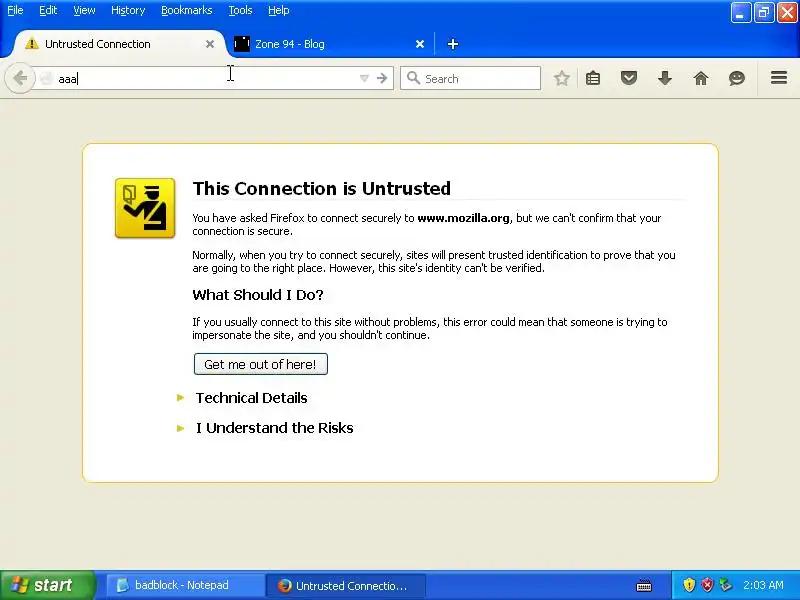Screen dimensions: 800x600
Task: Show bookmarks list icon
Action: click(x=593, y=78)
